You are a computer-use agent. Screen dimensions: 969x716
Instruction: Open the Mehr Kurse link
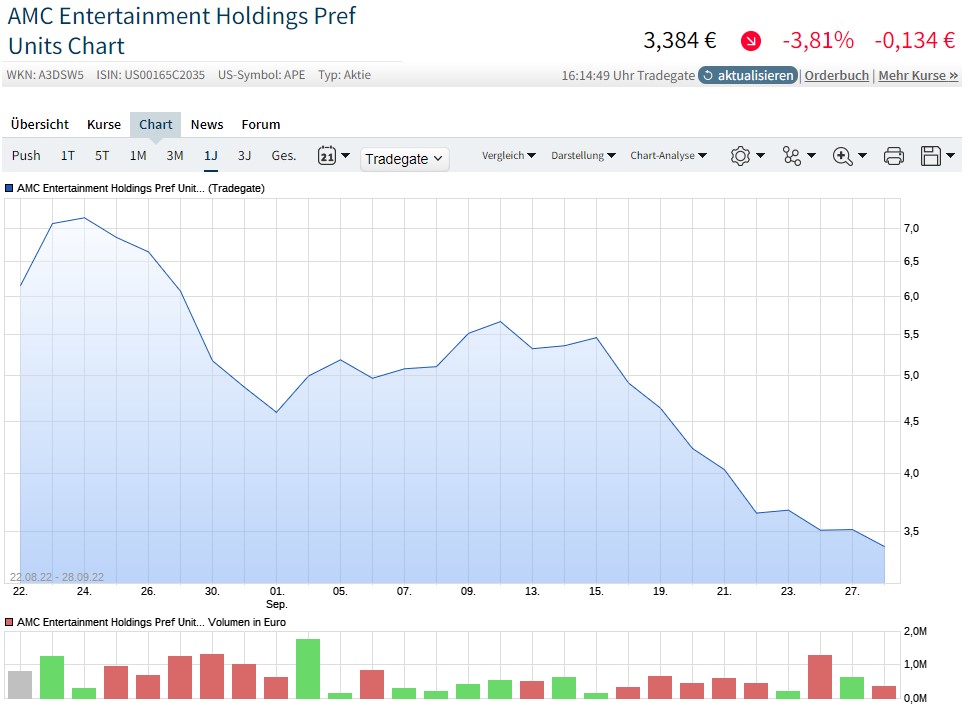(918, 75)
